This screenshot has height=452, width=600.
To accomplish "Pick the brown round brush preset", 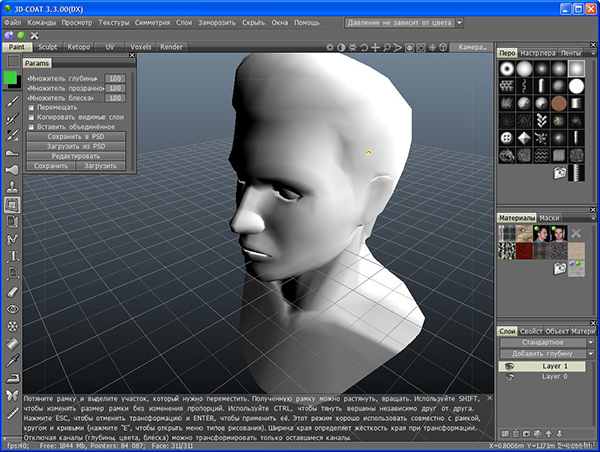I will [x=560, y=103].
